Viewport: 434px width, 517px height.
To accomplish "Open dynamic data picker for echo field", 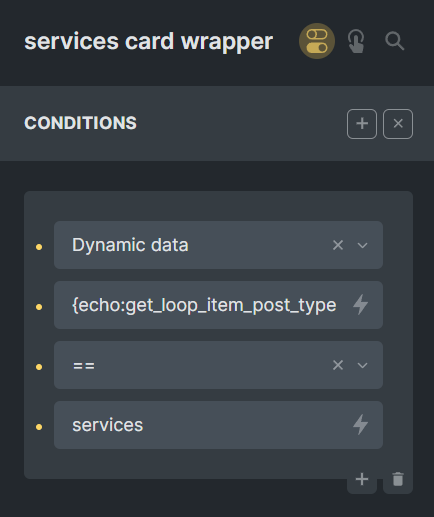I will tap(361, 305).
